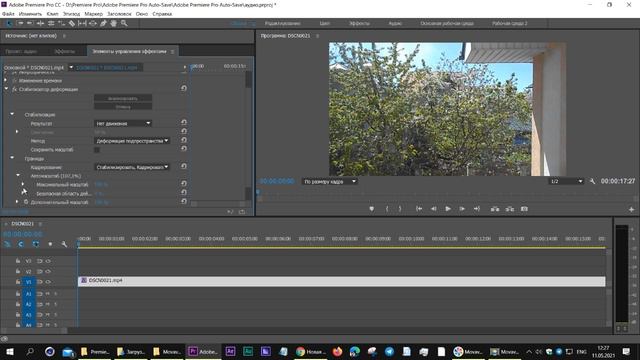Select the Selection tool in the toolbar
This screenshot has width=640, height=360.
[x=9, y=24]
